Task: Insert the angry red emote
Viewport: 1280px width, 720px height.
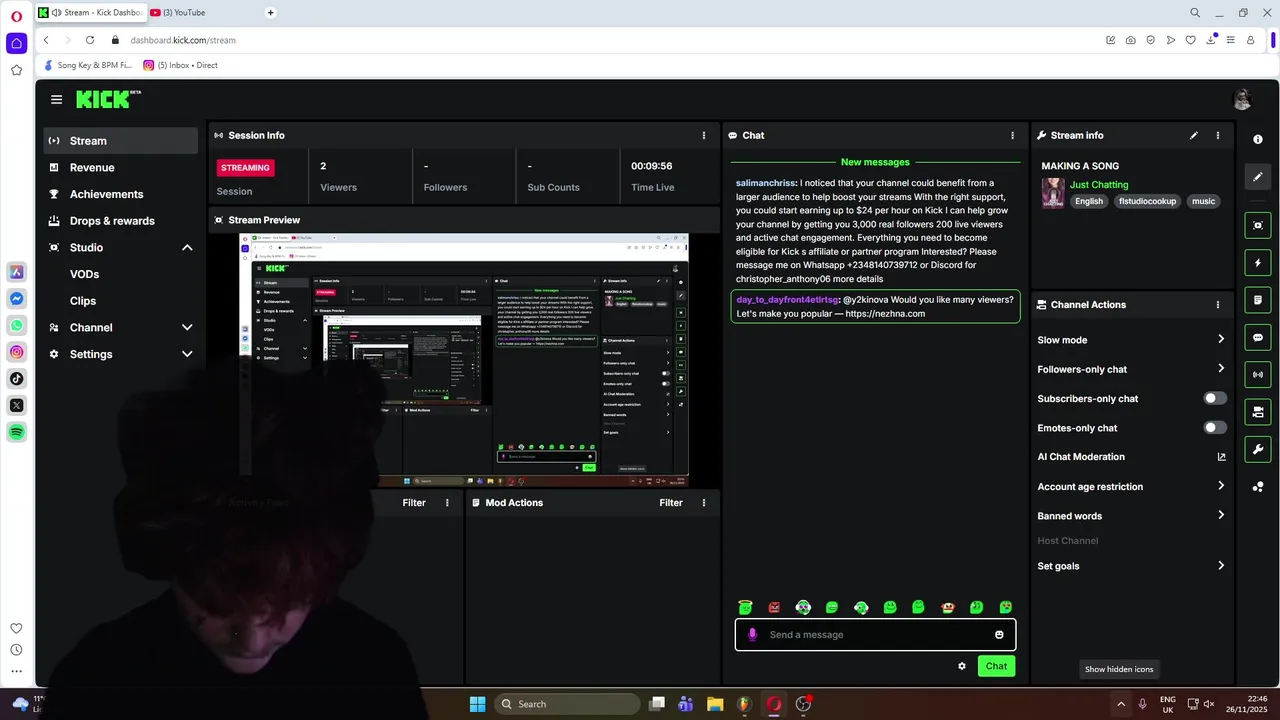Action: pos(774,607)
